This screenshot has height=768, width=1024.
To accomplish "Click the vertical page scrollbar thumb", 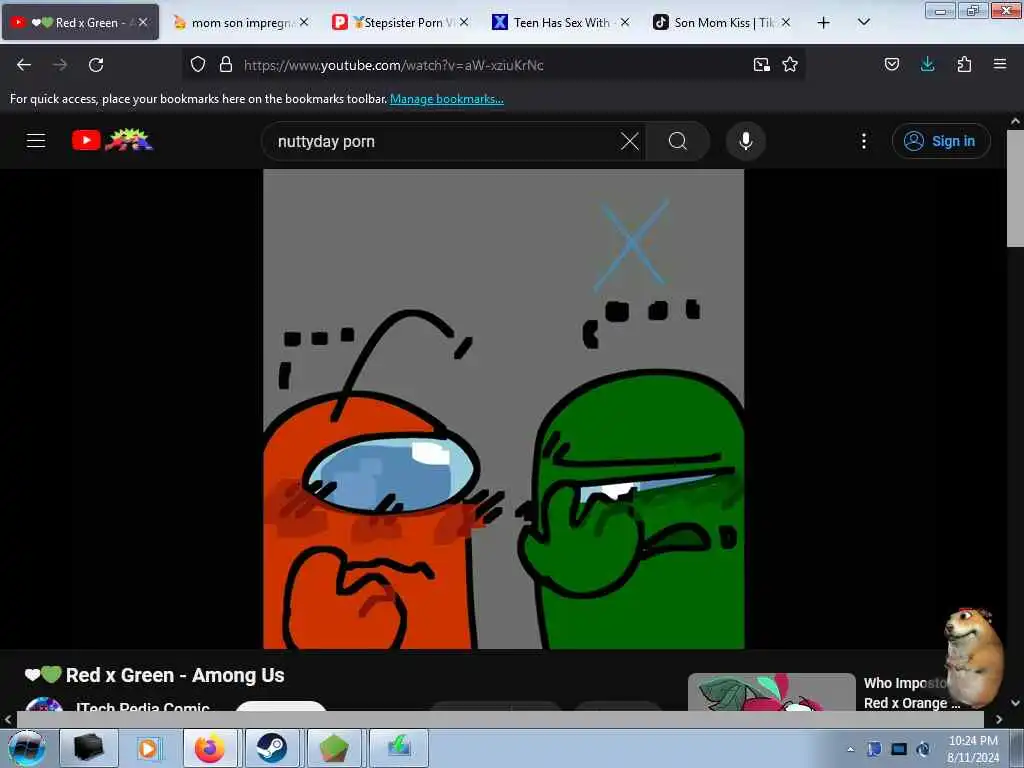I will pos(1015,188).
